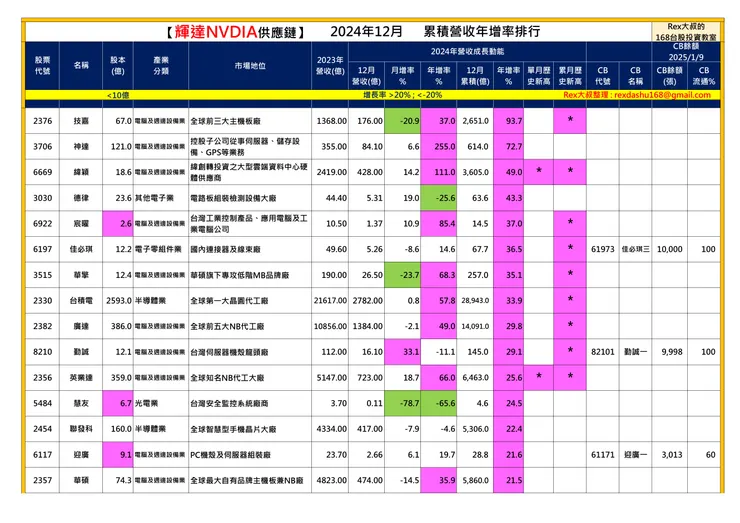Click the pink yearly change cell 111.0
Viewport: 740px width, 523px height.
(x=438, y=172)
